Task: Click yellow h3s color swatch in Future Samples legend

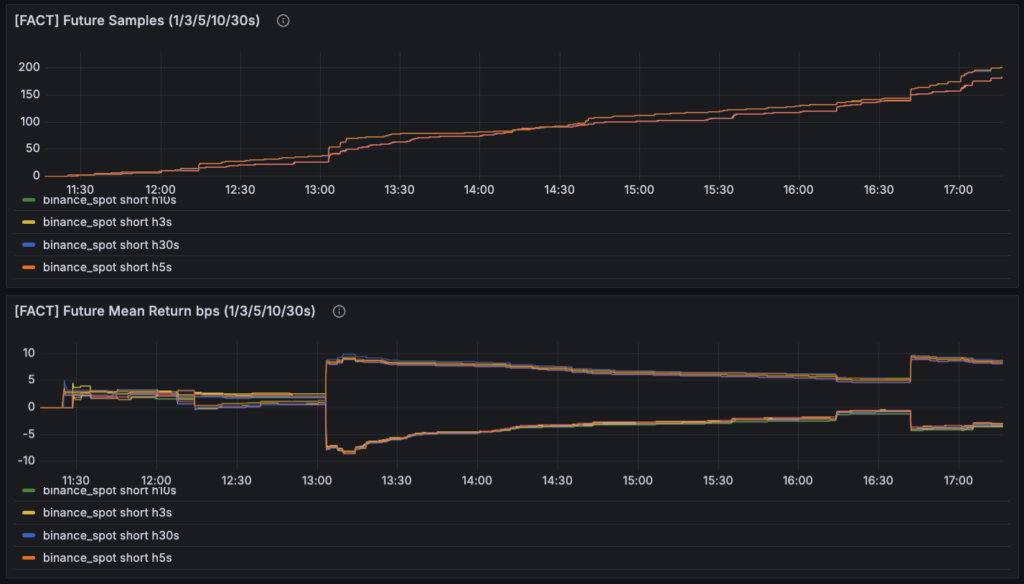Action: (29, 222)
